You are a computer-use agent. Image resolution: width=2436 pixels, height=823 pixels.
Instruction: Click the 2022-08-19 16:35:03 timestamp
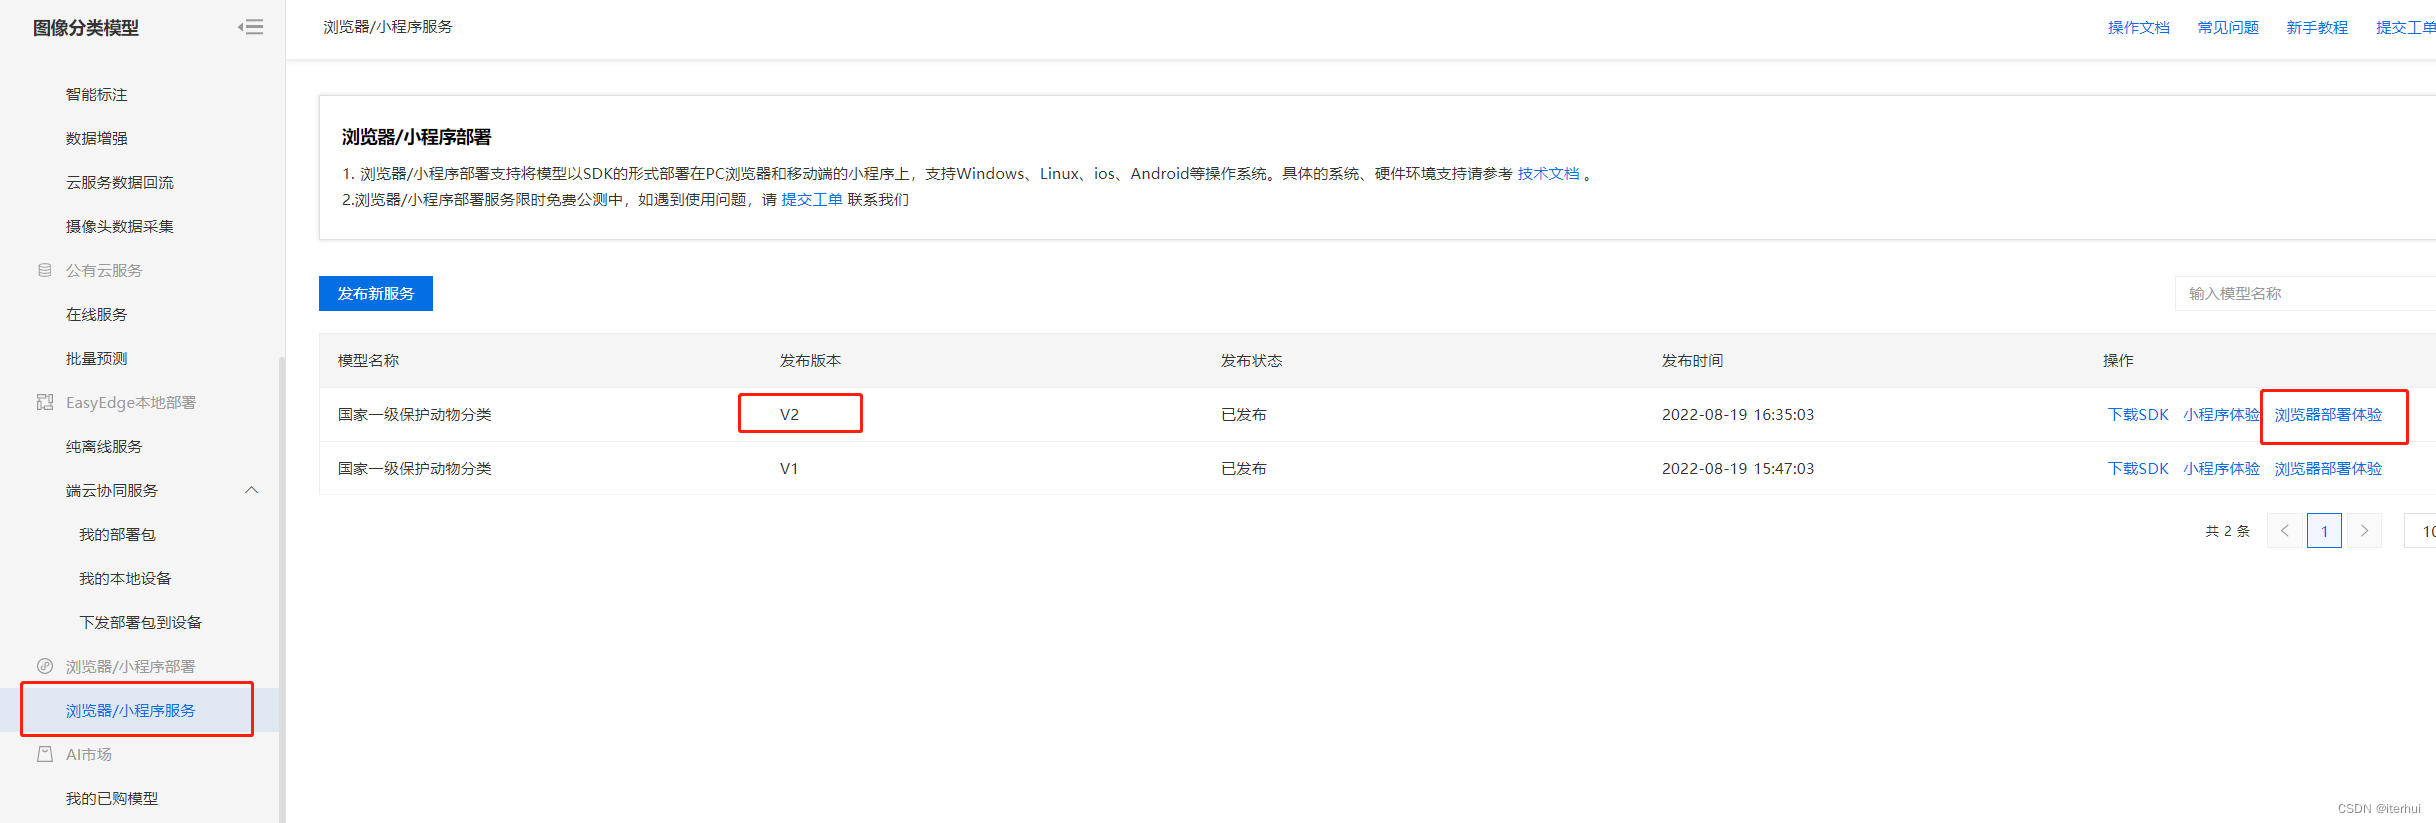(1738, 414)
